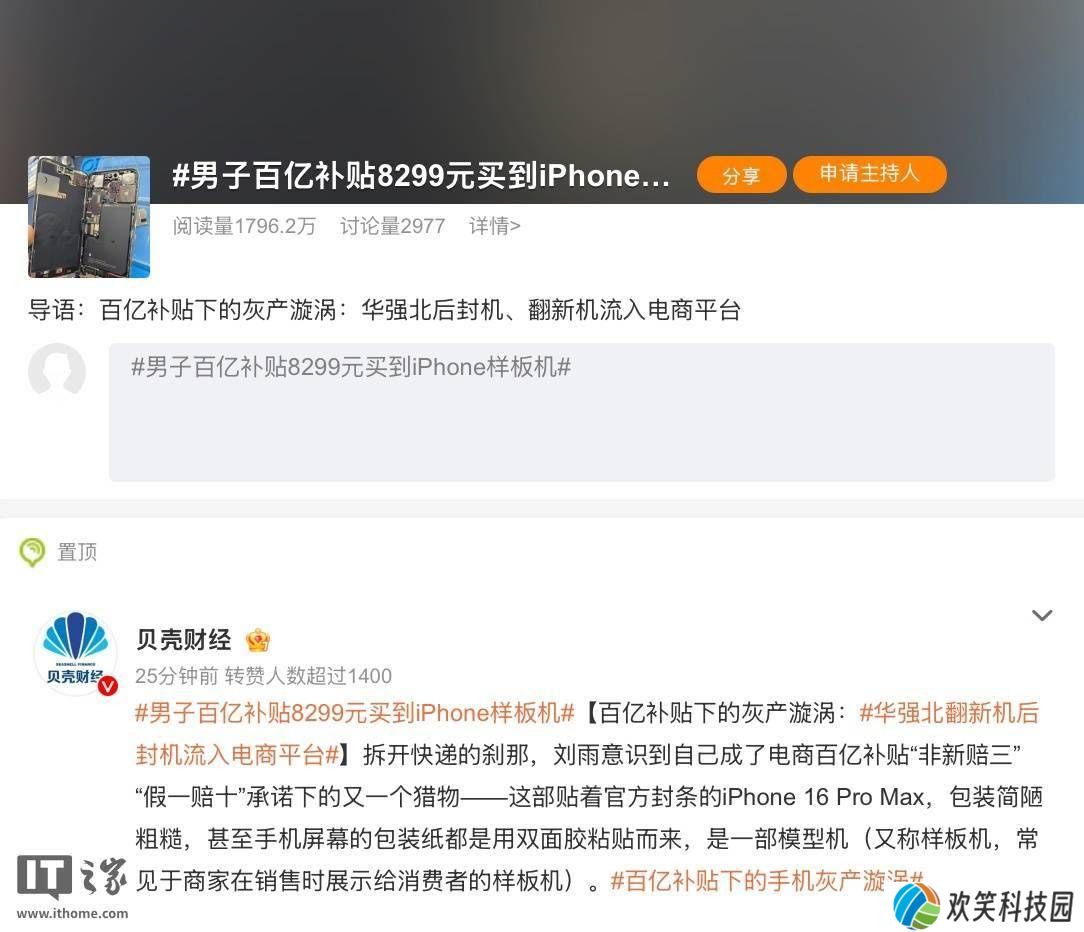Viewport: 1084px width, 932px height.
Task: Open hashtag #男子百亿补贴8299元买到iPhone样板机# in post
Action: 355,713
